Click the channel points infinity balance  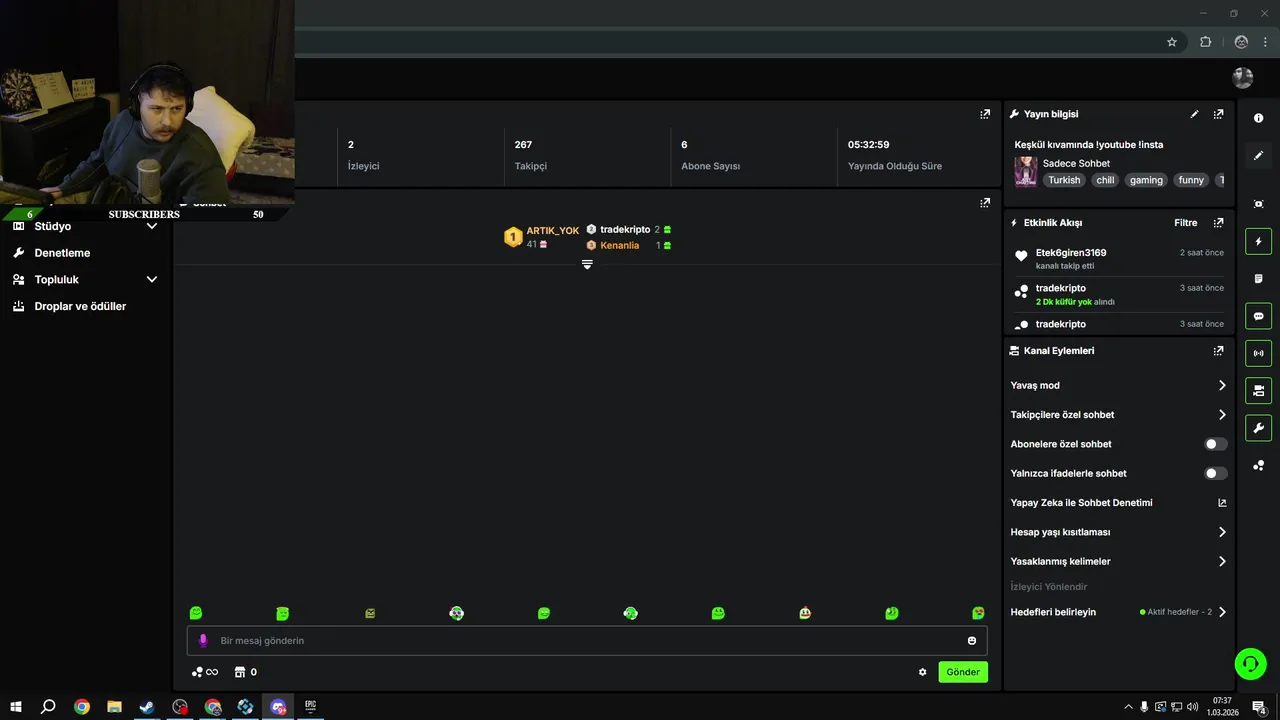[205, 672]
